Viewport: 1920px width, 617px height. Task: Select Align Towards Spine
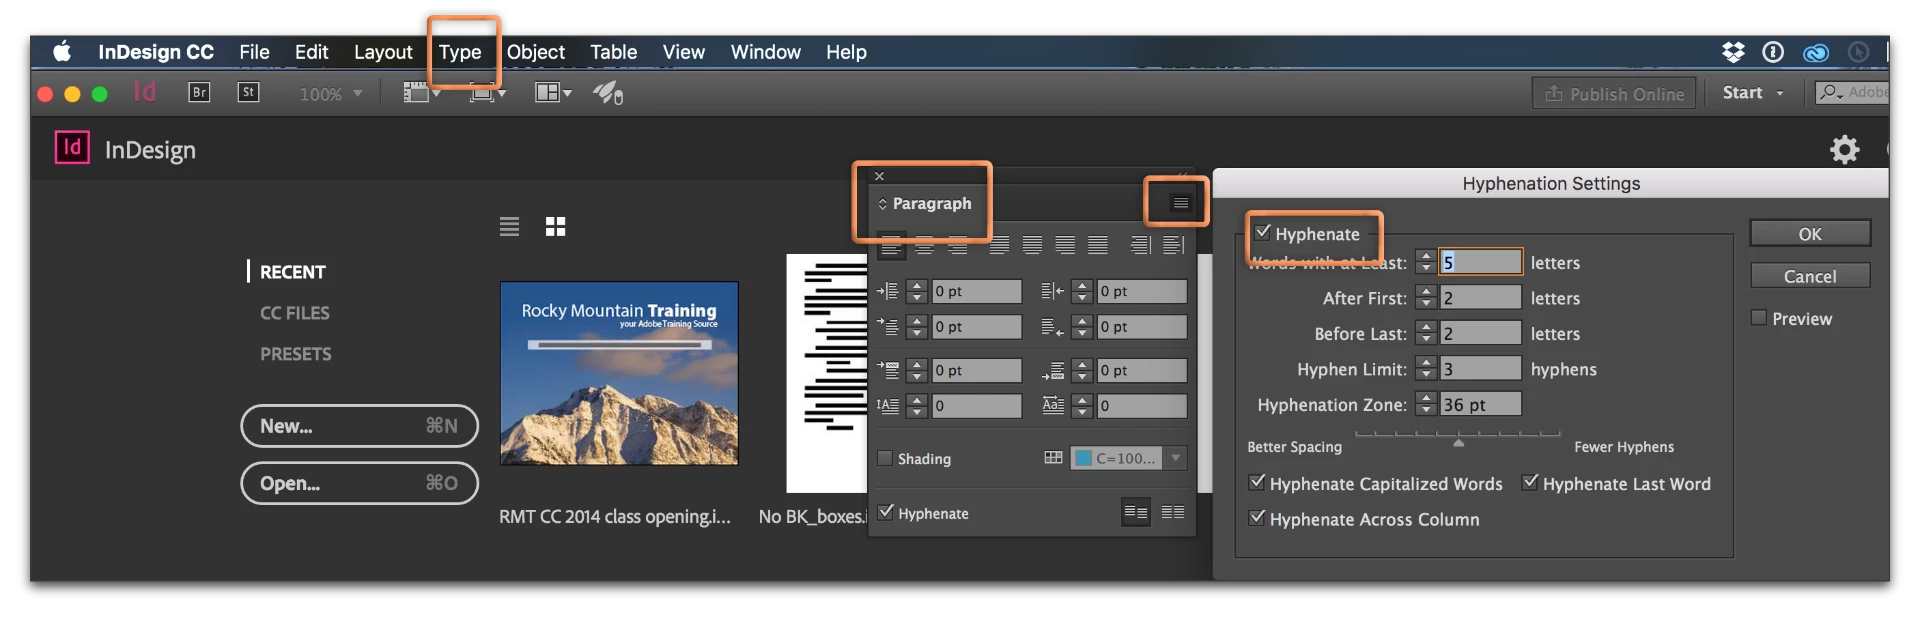pyautogui.click(x=1140, y=245)
